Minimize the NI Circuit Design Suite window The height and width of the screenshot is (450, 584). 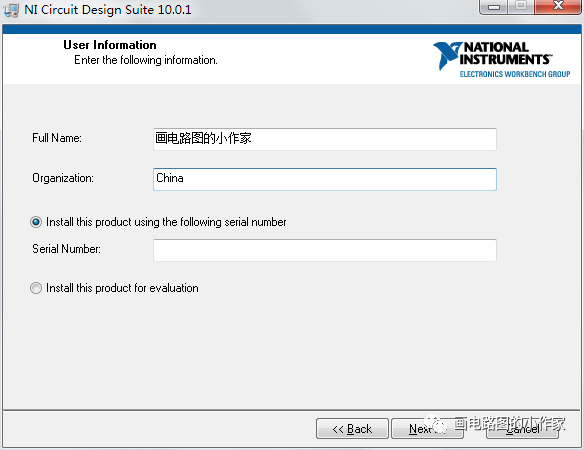[494, 7]
